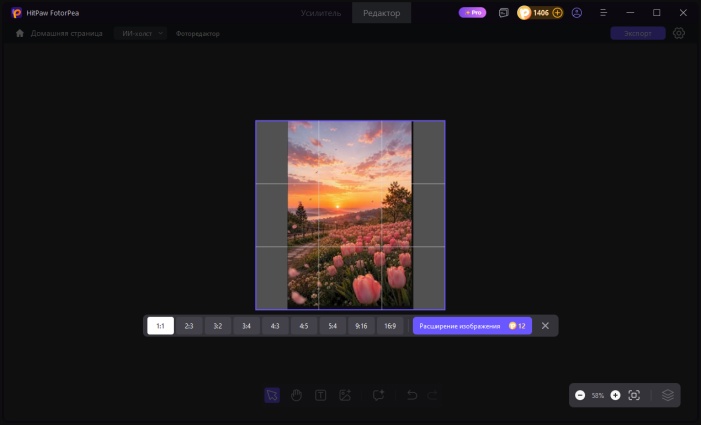Open the AI image generation tool
The height and width of the screenshot is (425, 701).
pyautogui.click(x=345, y=395)
